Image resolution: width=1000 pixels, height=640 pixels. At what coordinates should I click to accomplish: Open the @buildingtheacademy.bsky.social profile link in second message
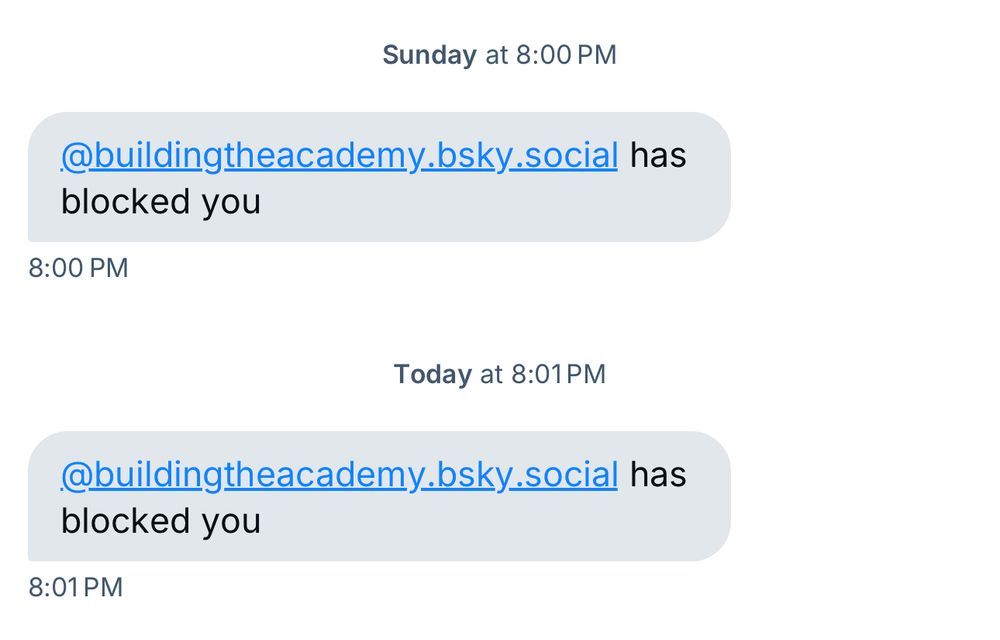(340, 475)
